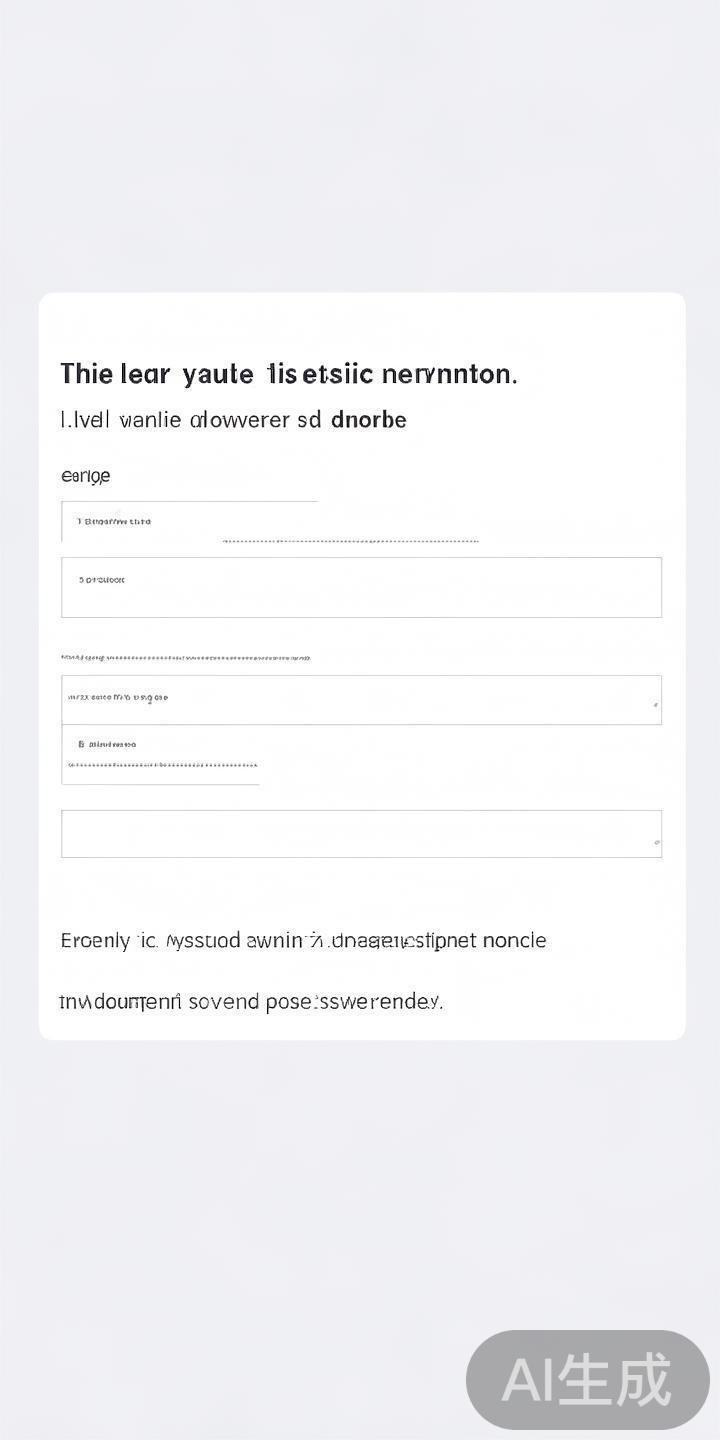Click the AI生成 watermark badge

point(588,1380)
